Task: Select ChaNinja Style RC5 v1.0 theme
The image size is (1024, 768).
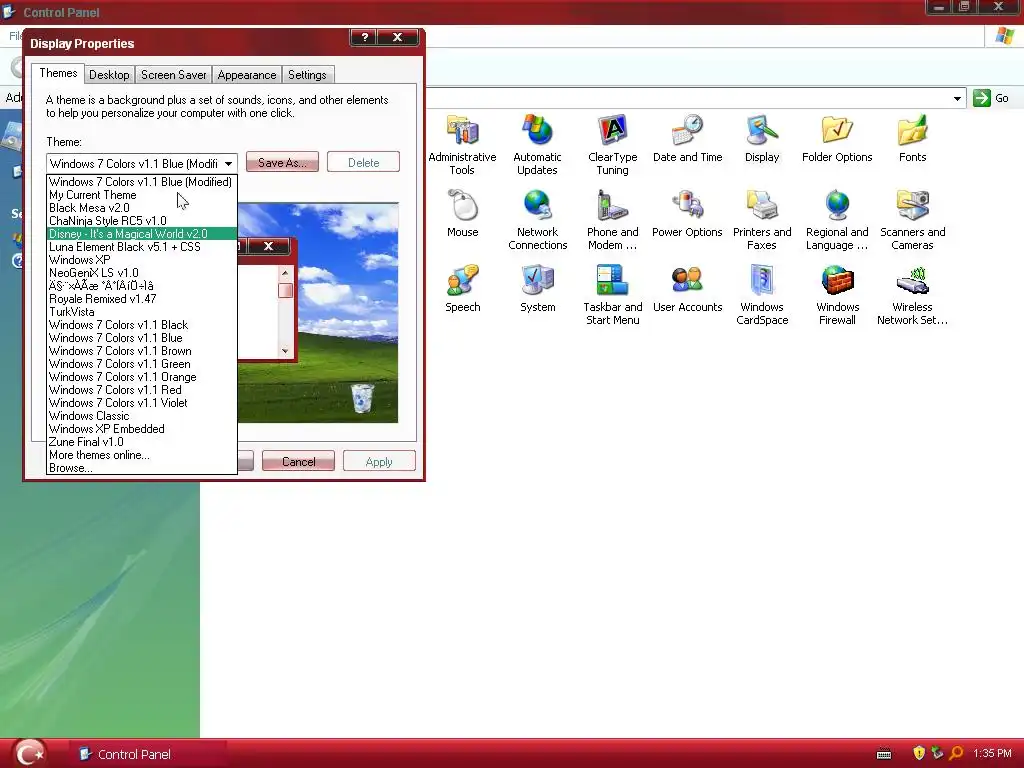Action: [x=141, y=221]
